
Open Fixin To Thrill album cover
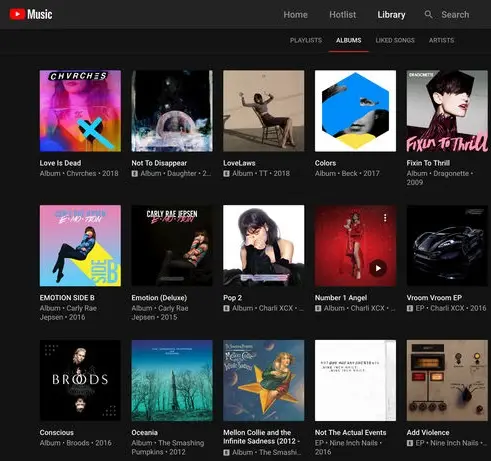[447, 111]
